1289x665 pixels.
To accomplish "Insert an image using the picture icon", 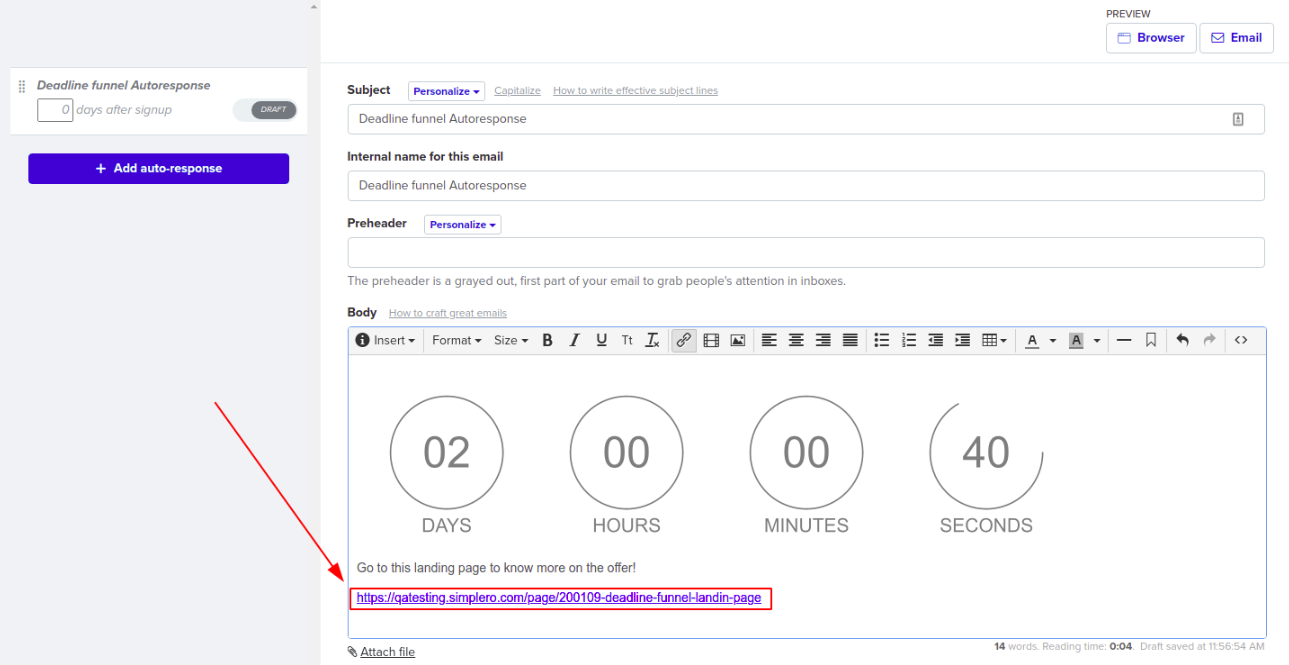I will tap(738, 340).
